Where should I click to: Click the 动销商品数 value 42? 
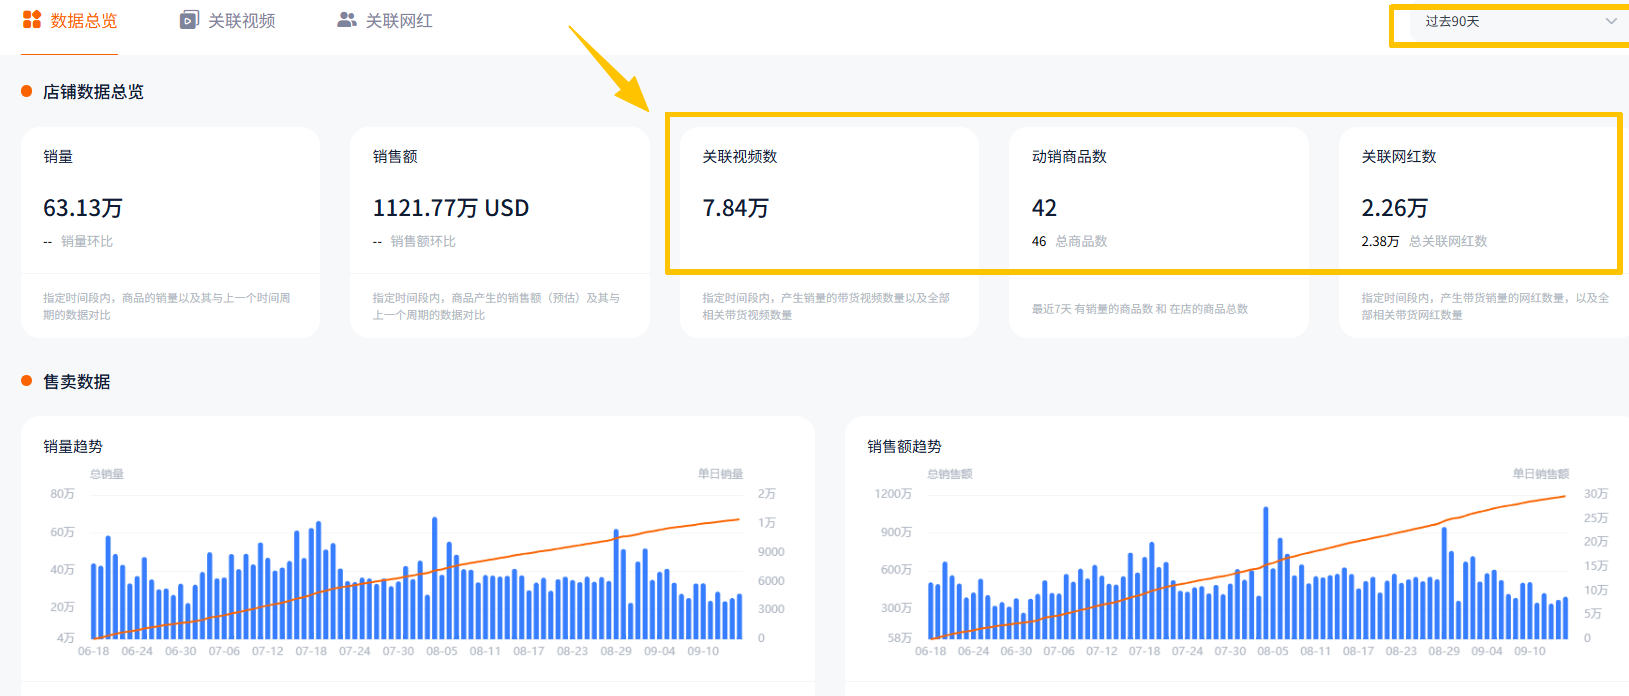1044,208
